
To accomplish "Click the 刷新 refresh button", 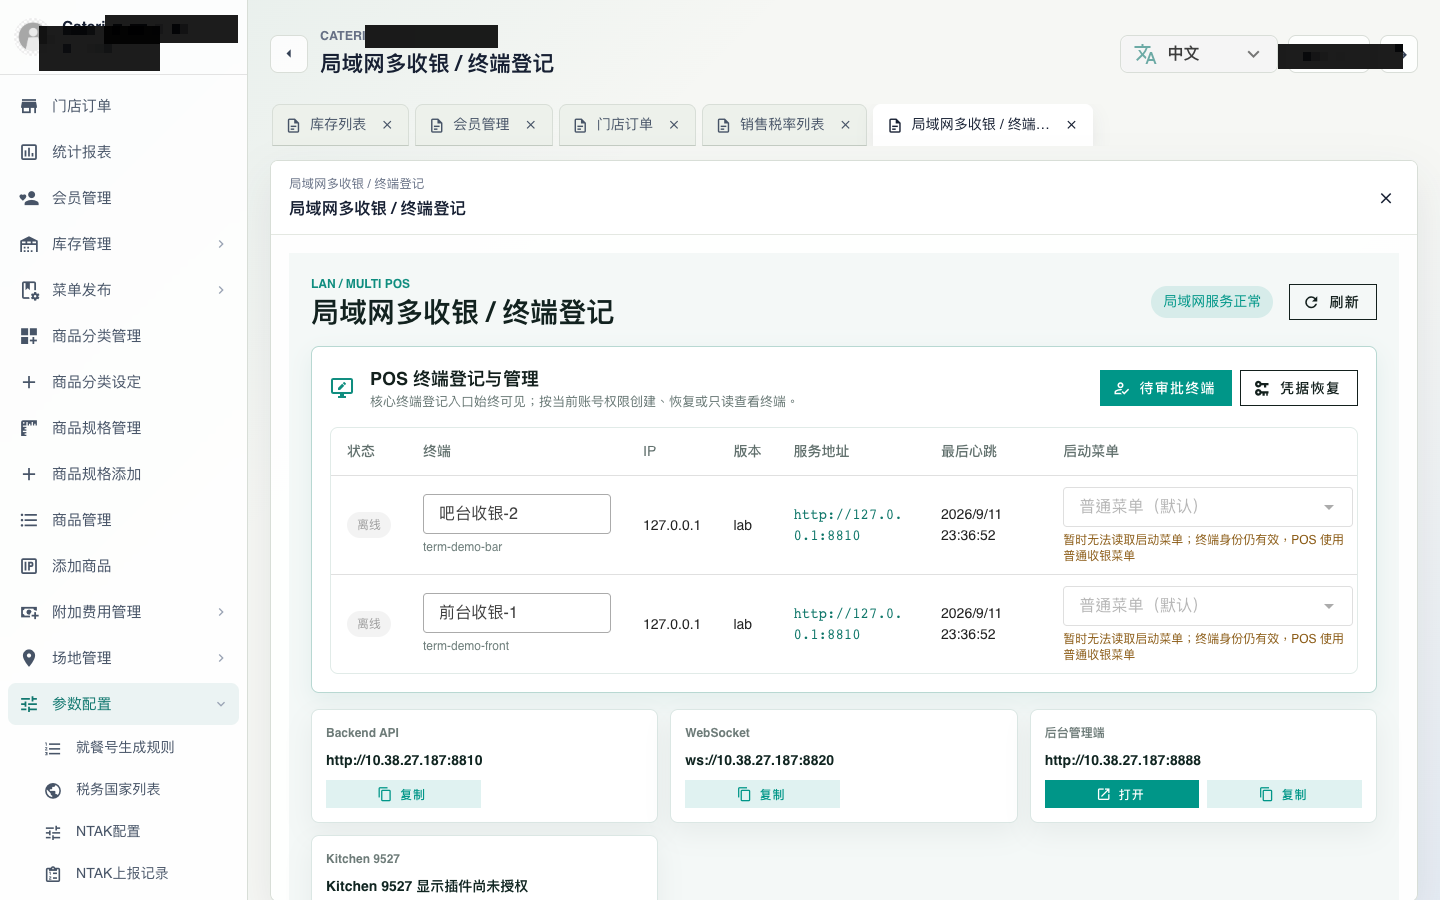I will tap(1332, 302).
